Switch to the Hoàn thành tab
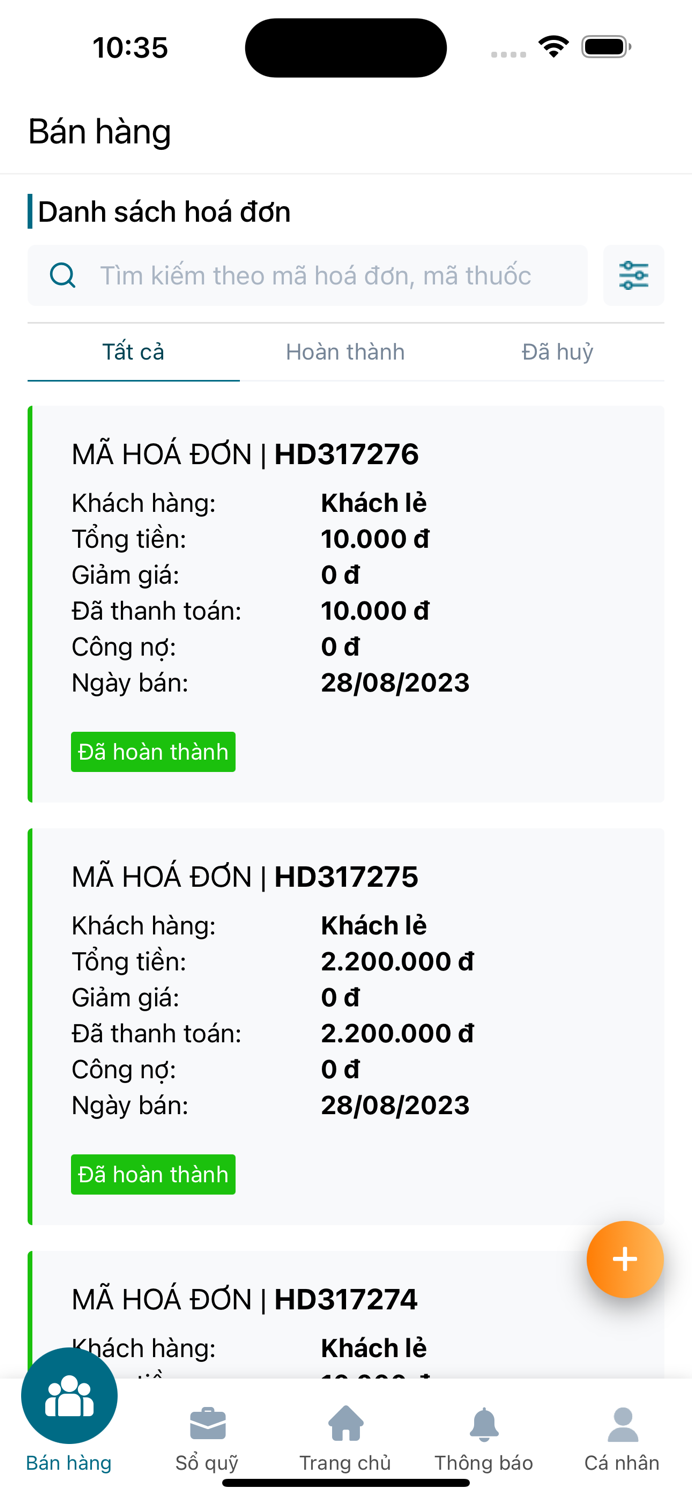This screenshot has height=1500, width=692. coord(345,352)
